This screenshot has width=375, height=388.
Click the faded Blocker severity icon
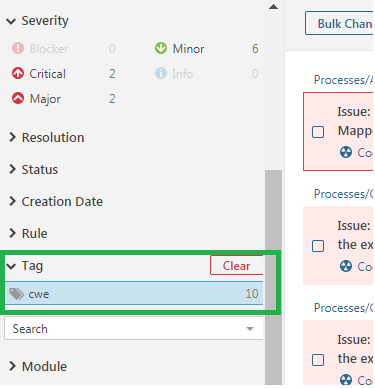(18, 48)
